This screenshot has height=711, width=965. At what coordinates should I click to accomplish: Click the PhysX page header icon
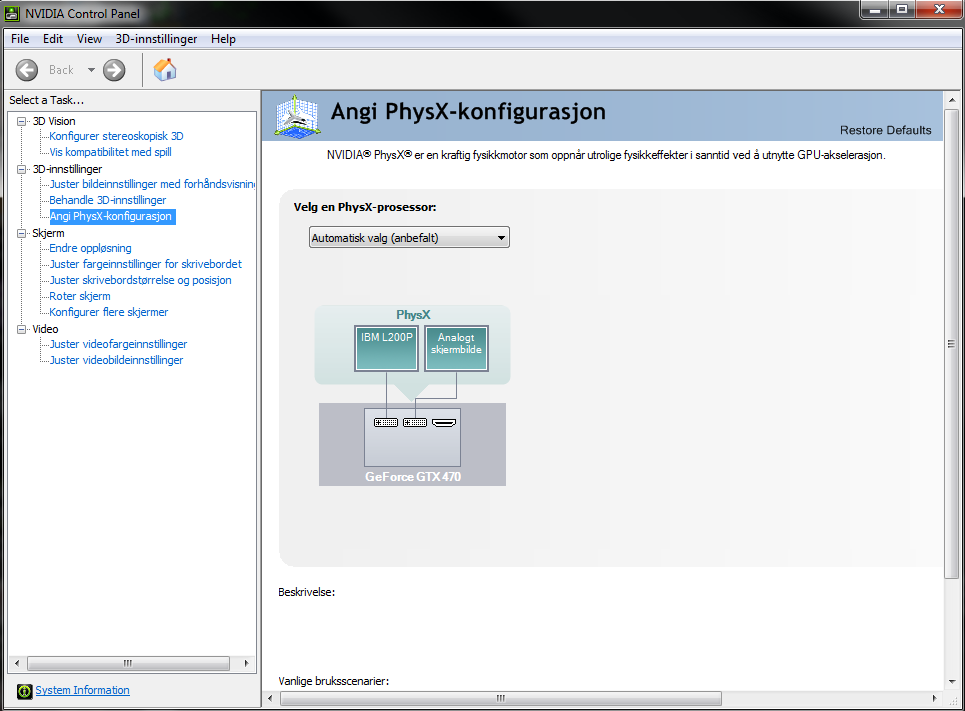pyautogui.click(x=297, y=116)
